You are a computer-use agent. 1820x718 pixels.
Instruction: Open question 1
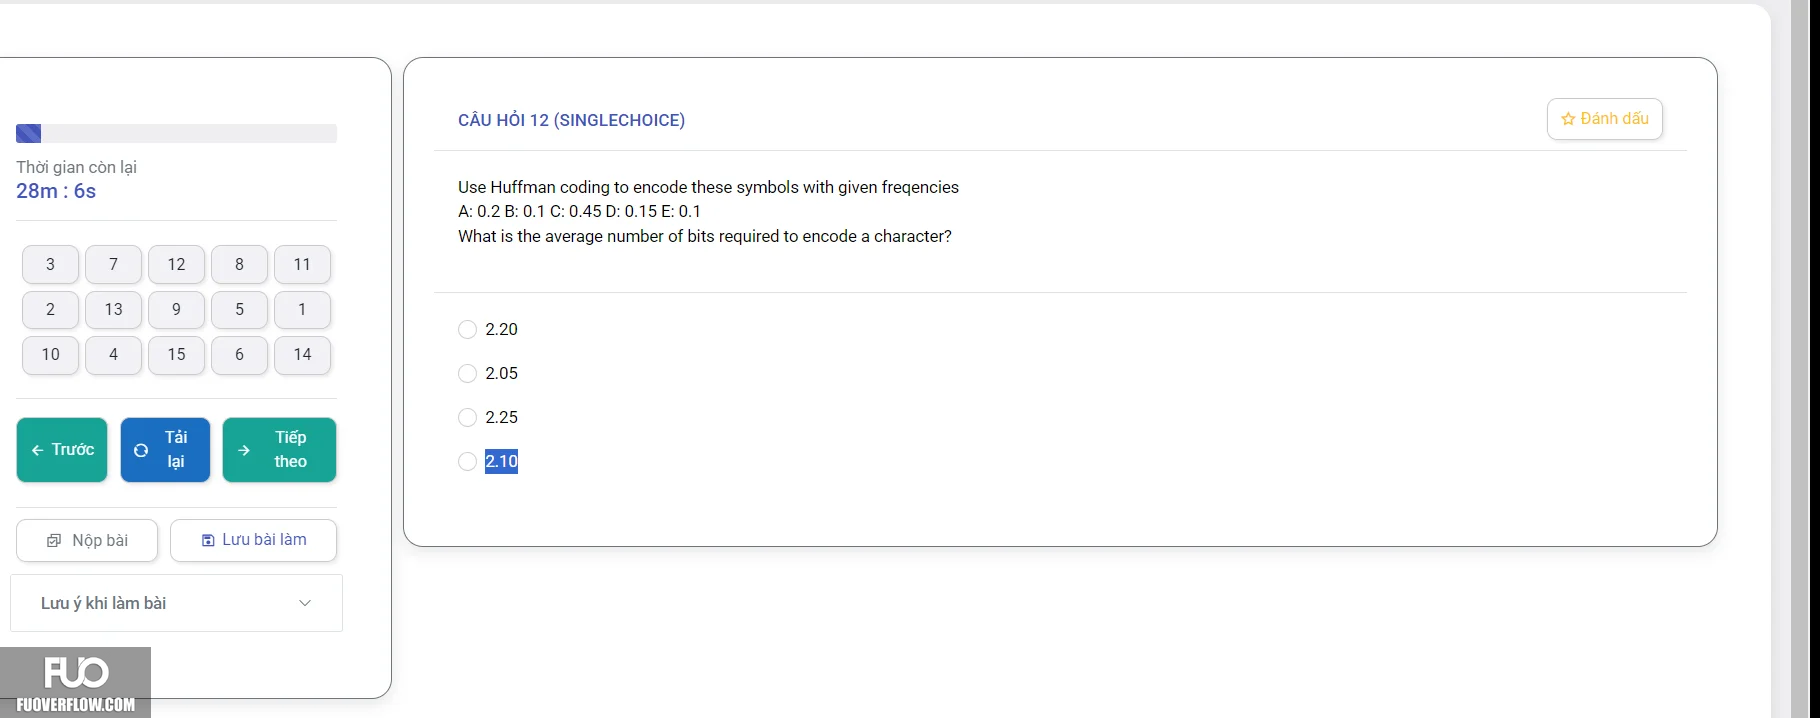click(x=302, y=310)
